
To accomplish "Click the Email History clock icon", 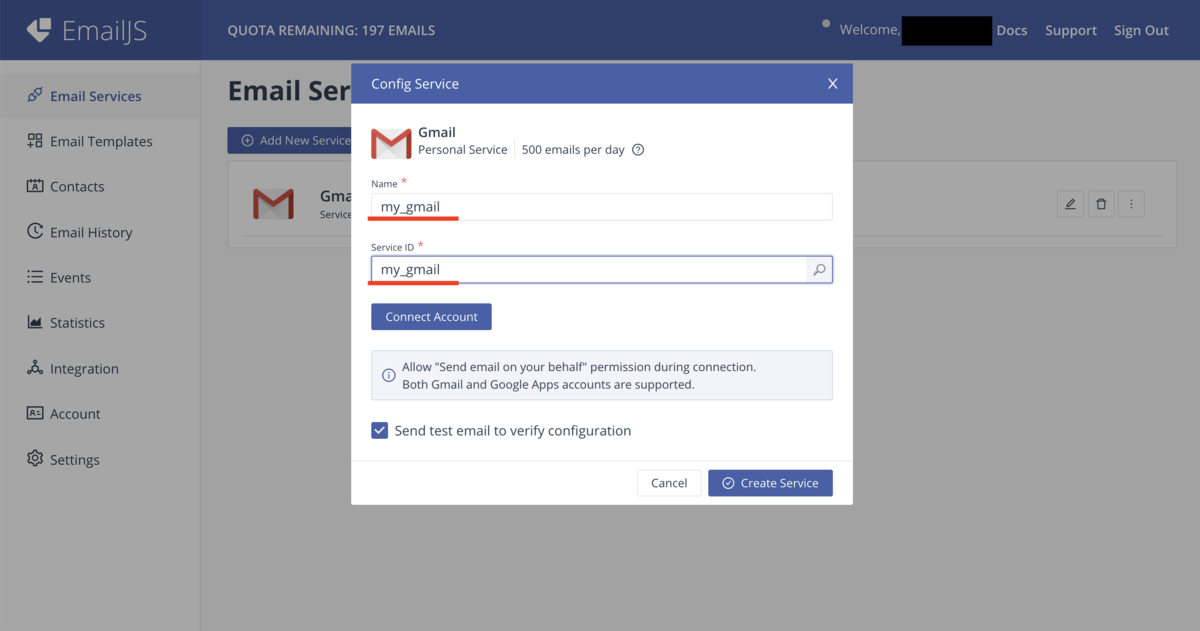I will (35, 231).
